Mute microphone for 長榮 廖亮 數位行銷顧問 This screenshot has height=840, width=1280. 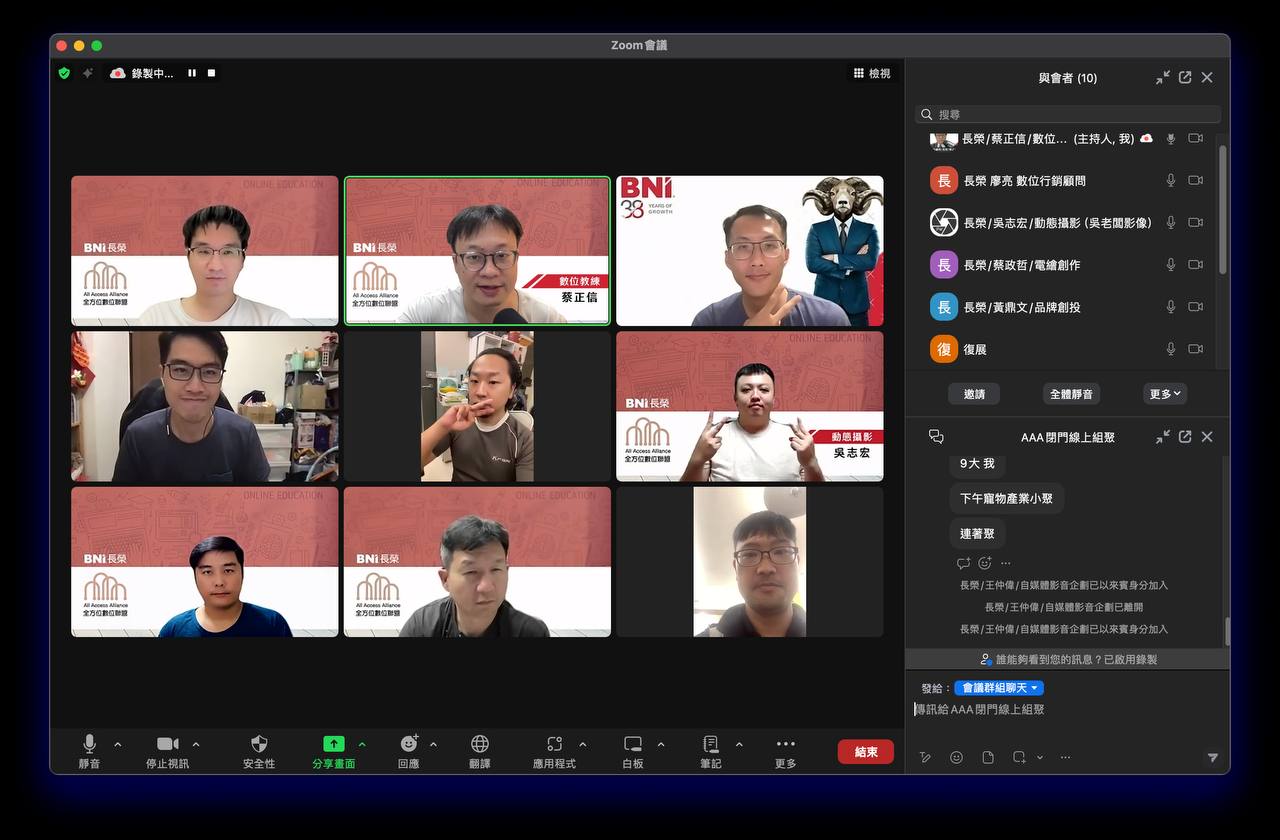click(x=1171, y=180)
